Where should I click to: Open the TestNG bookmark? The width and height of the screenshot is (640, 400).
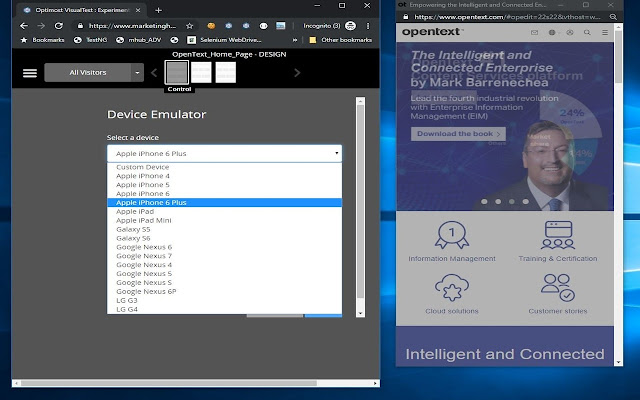click(x=90, y=40)
